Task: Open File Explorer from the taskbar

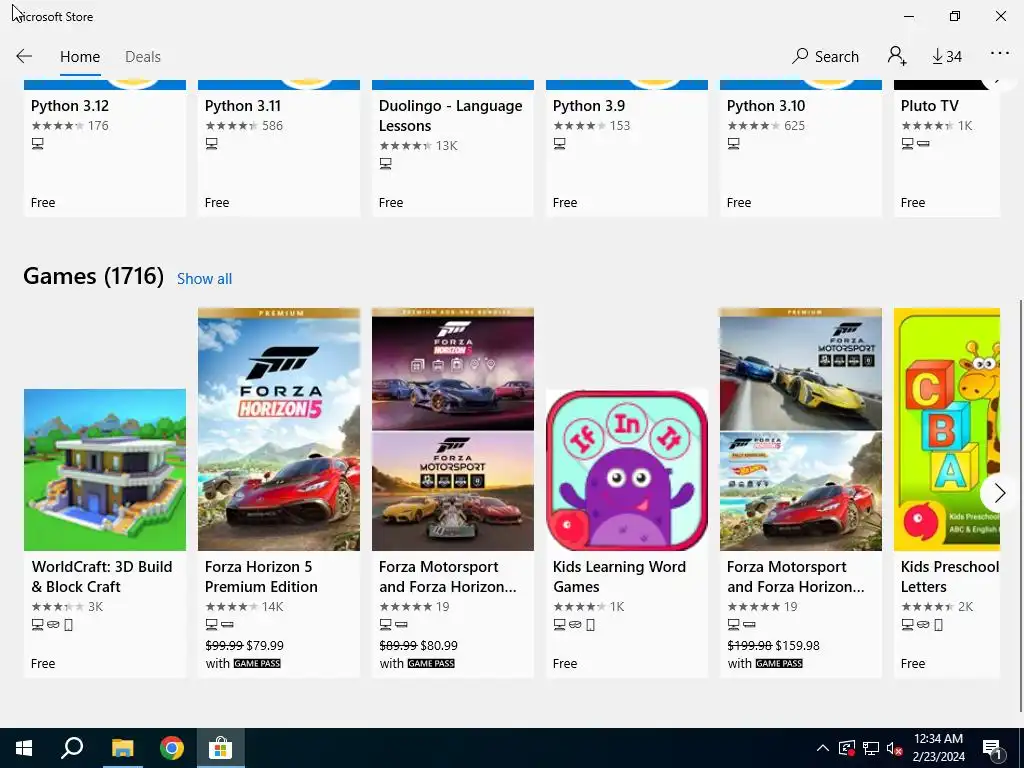Action: [122, 748]
